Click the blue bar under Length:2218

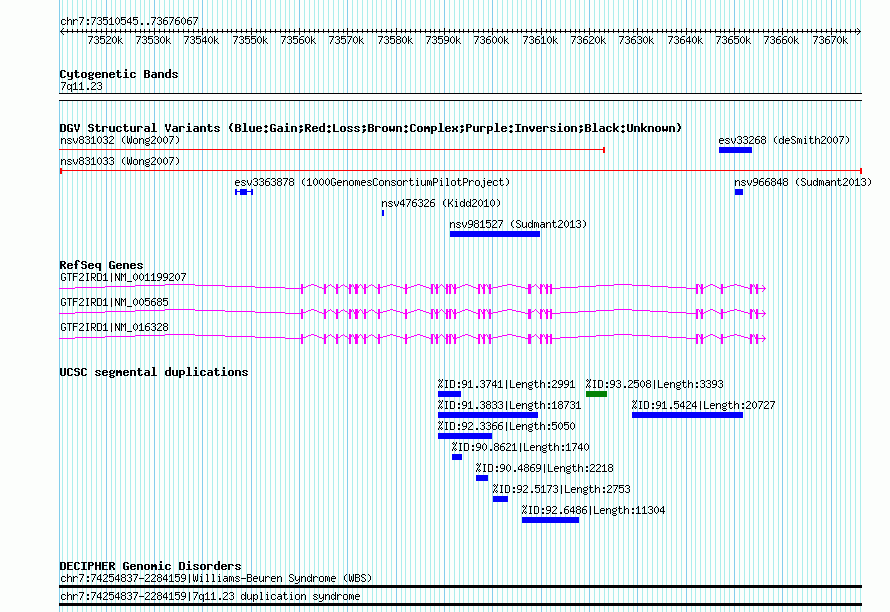482,478
